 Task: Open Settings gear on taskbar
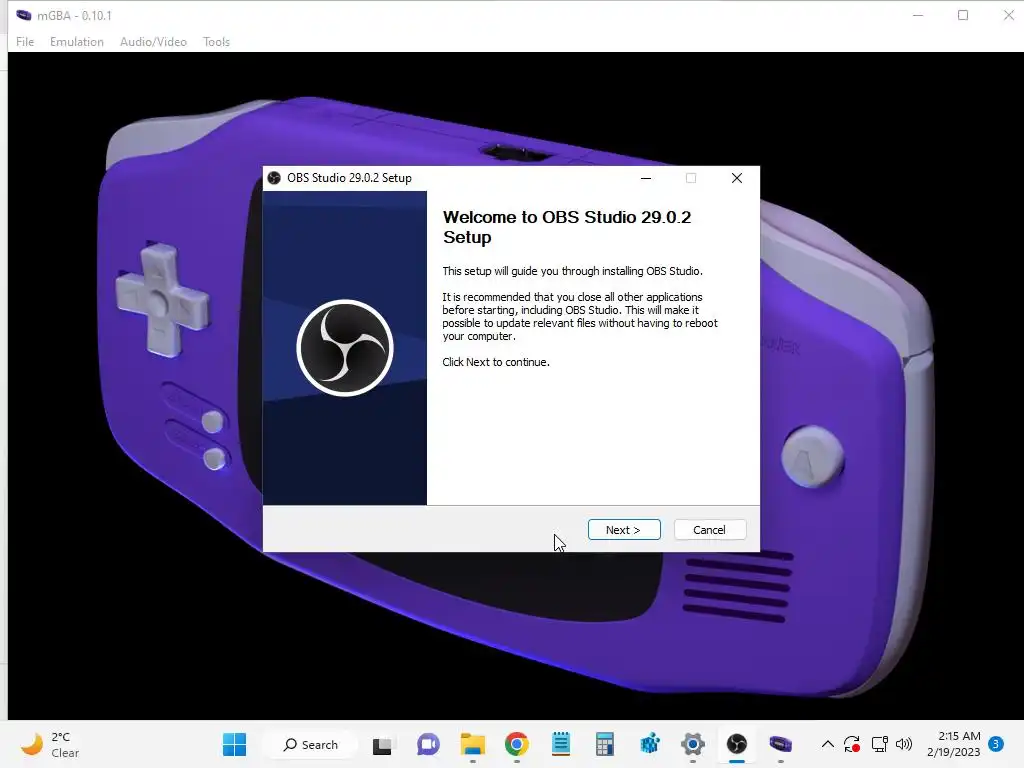[x=693, y=744]
